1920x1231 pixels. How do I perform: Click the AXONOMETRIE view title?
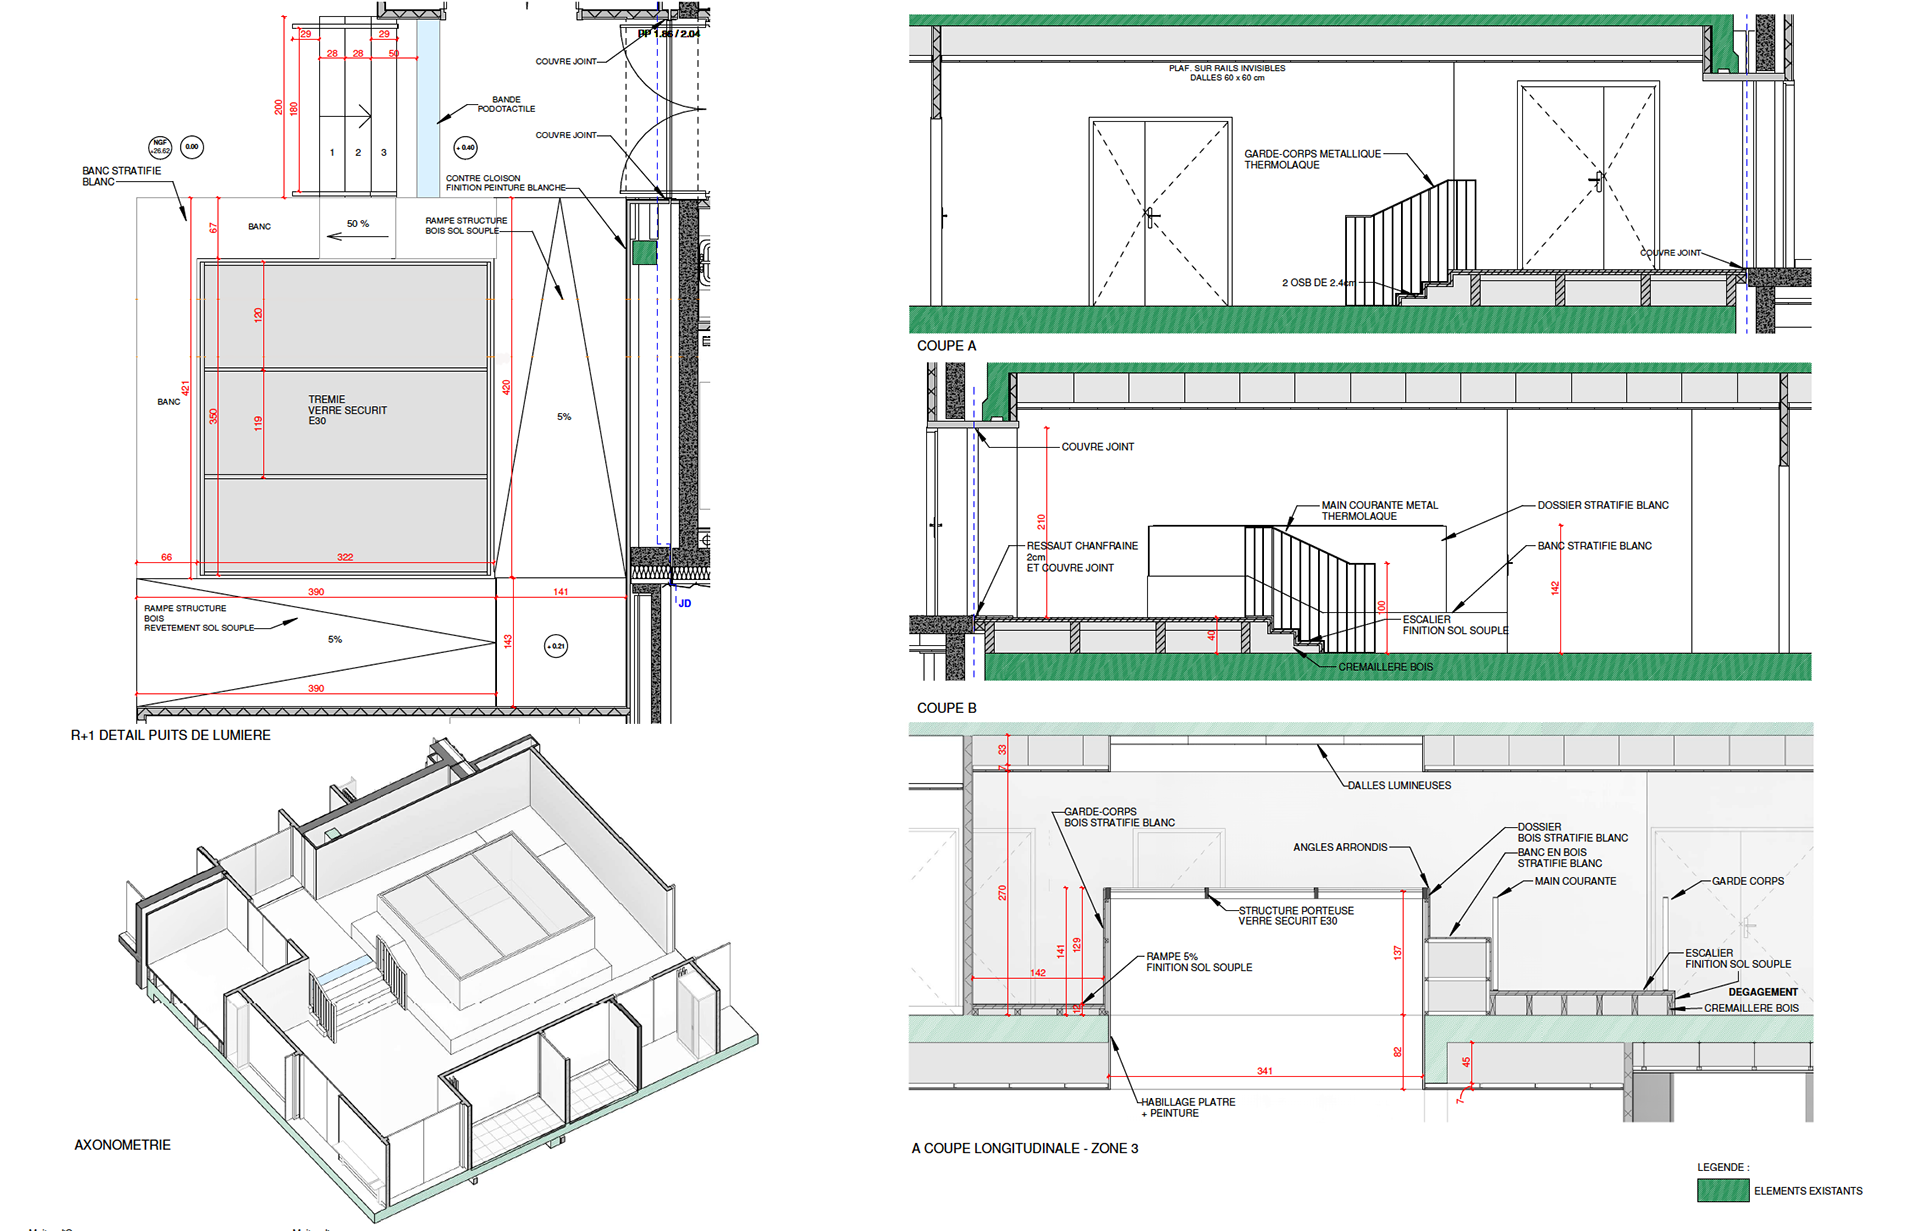[123, 1145]
